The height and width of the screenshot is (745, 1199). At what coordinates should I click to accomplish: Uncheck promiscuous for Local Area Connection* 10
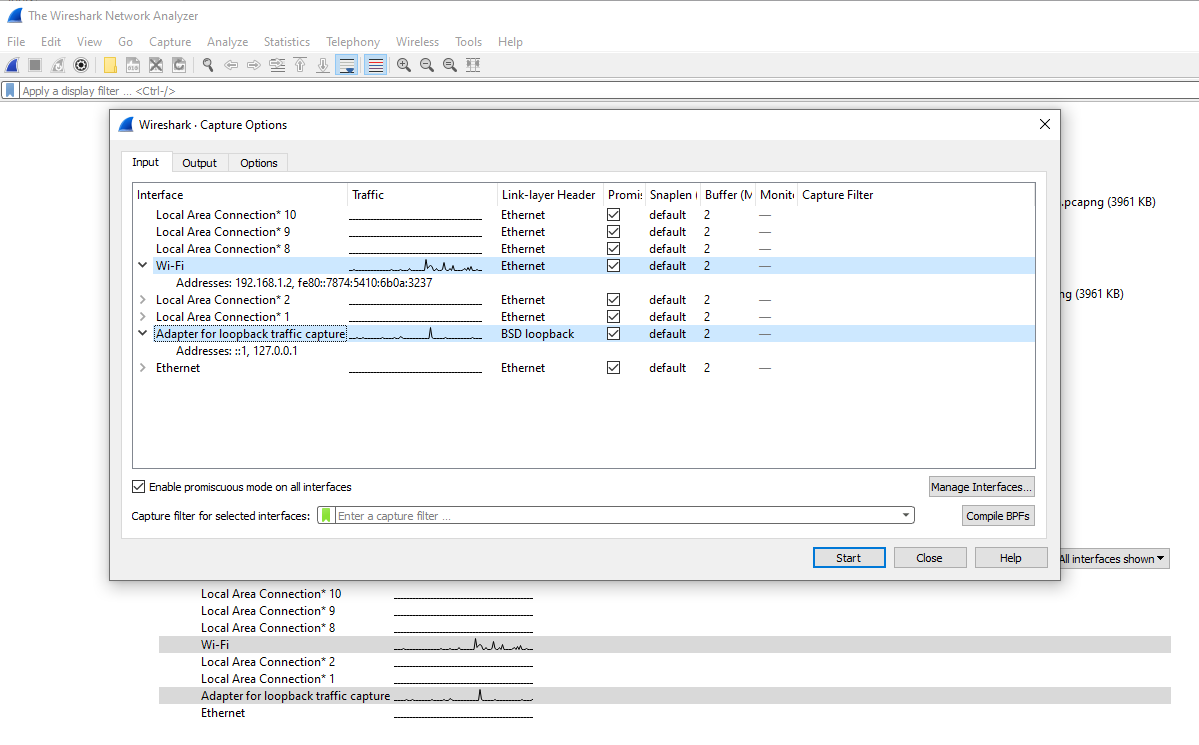[x=613, y=215]
